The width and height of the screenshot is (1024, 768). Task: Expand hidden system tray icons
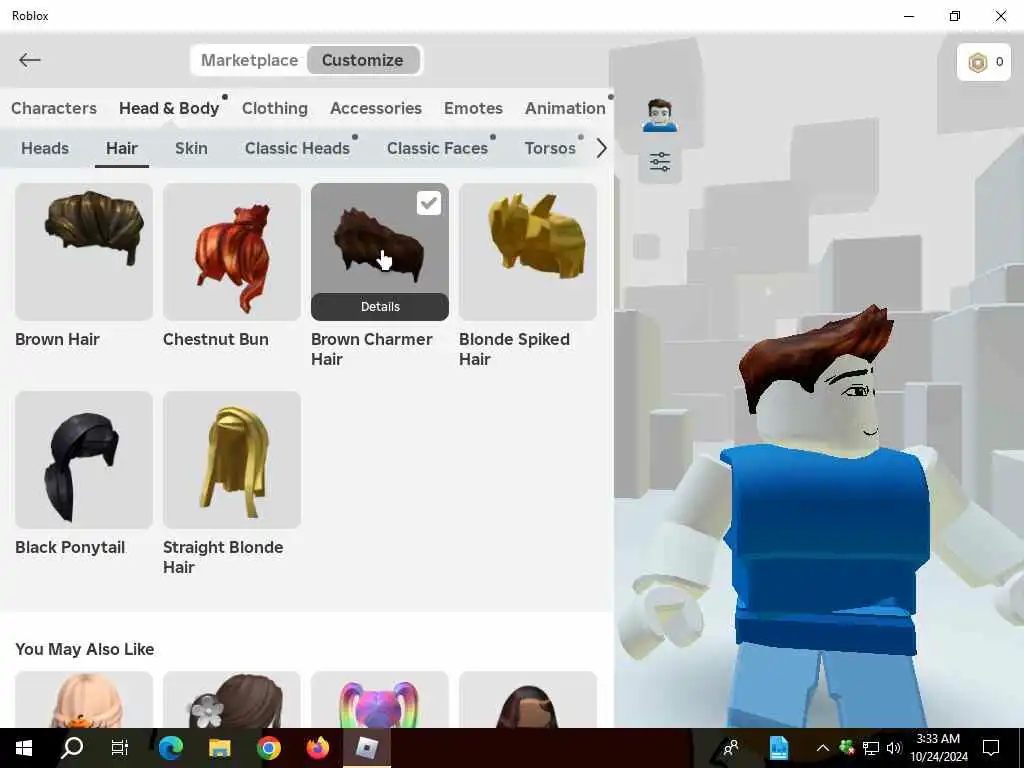(x=823, y=748)
